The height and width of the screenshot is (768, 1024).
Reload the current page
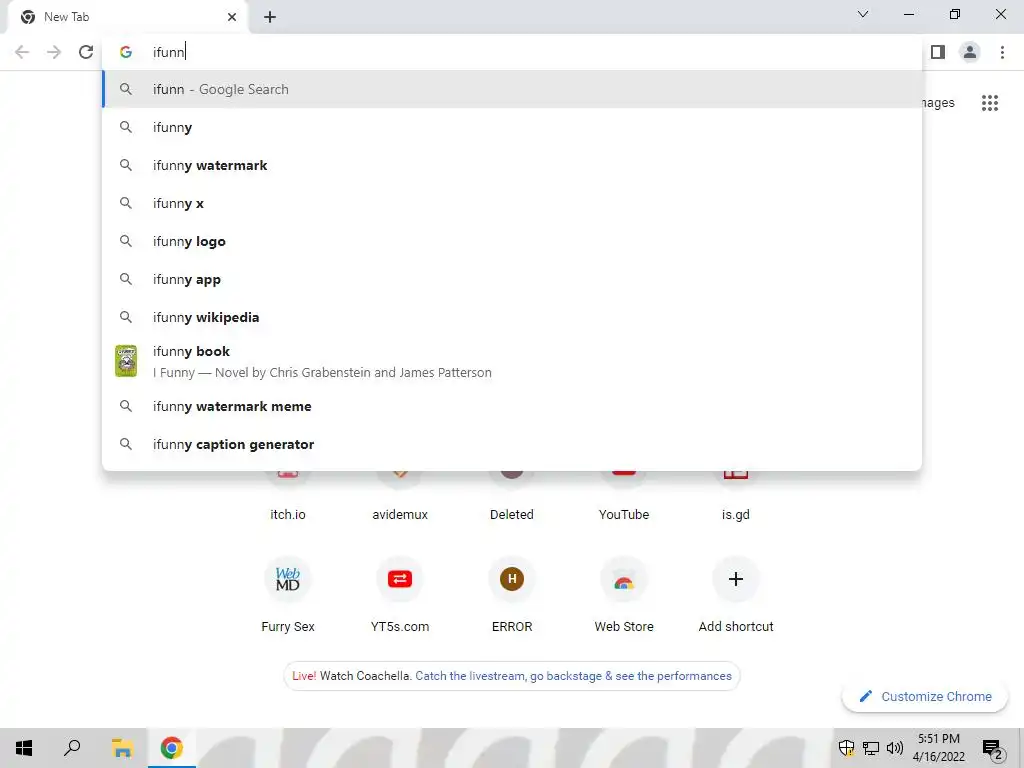(86, 52)
